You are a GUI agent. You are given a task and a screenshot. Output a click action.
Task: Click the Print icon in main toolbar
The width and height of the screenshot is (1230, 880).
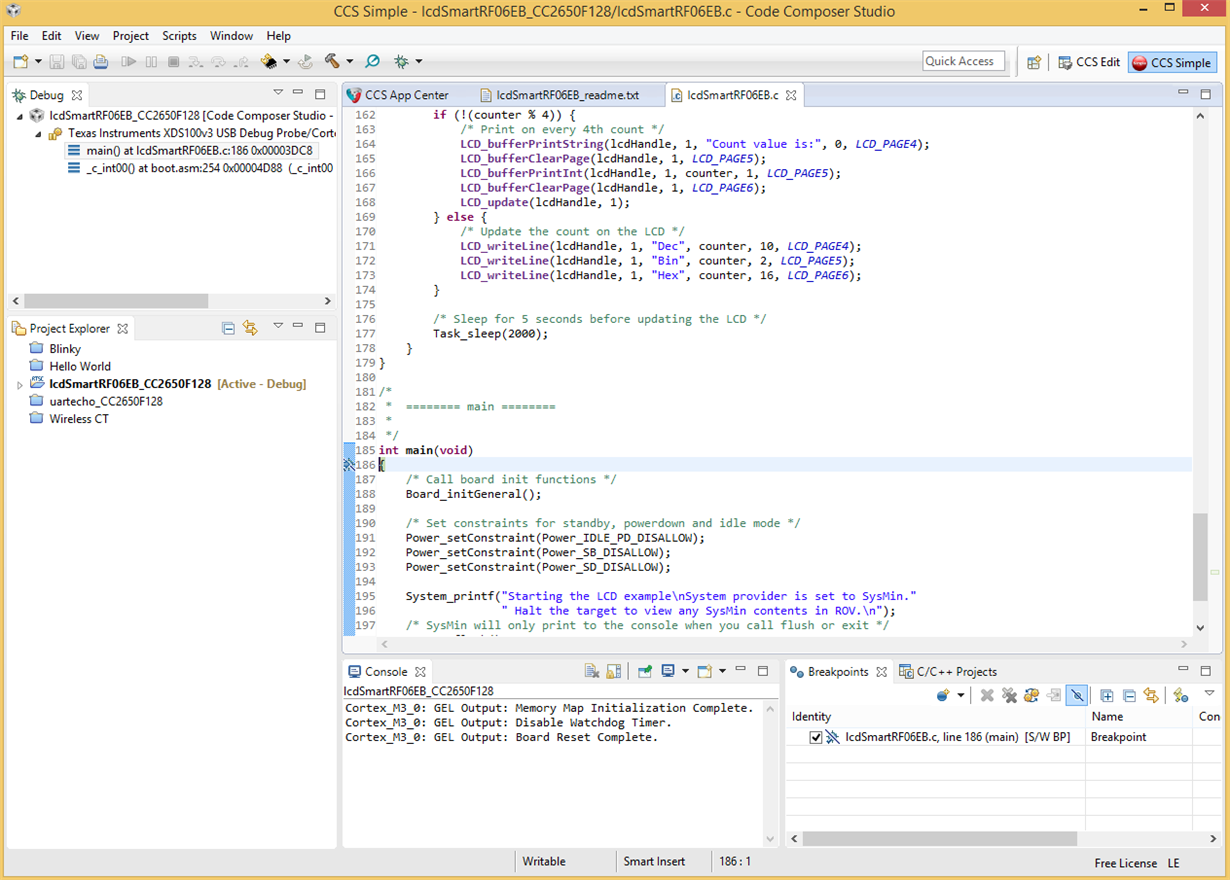100,62
